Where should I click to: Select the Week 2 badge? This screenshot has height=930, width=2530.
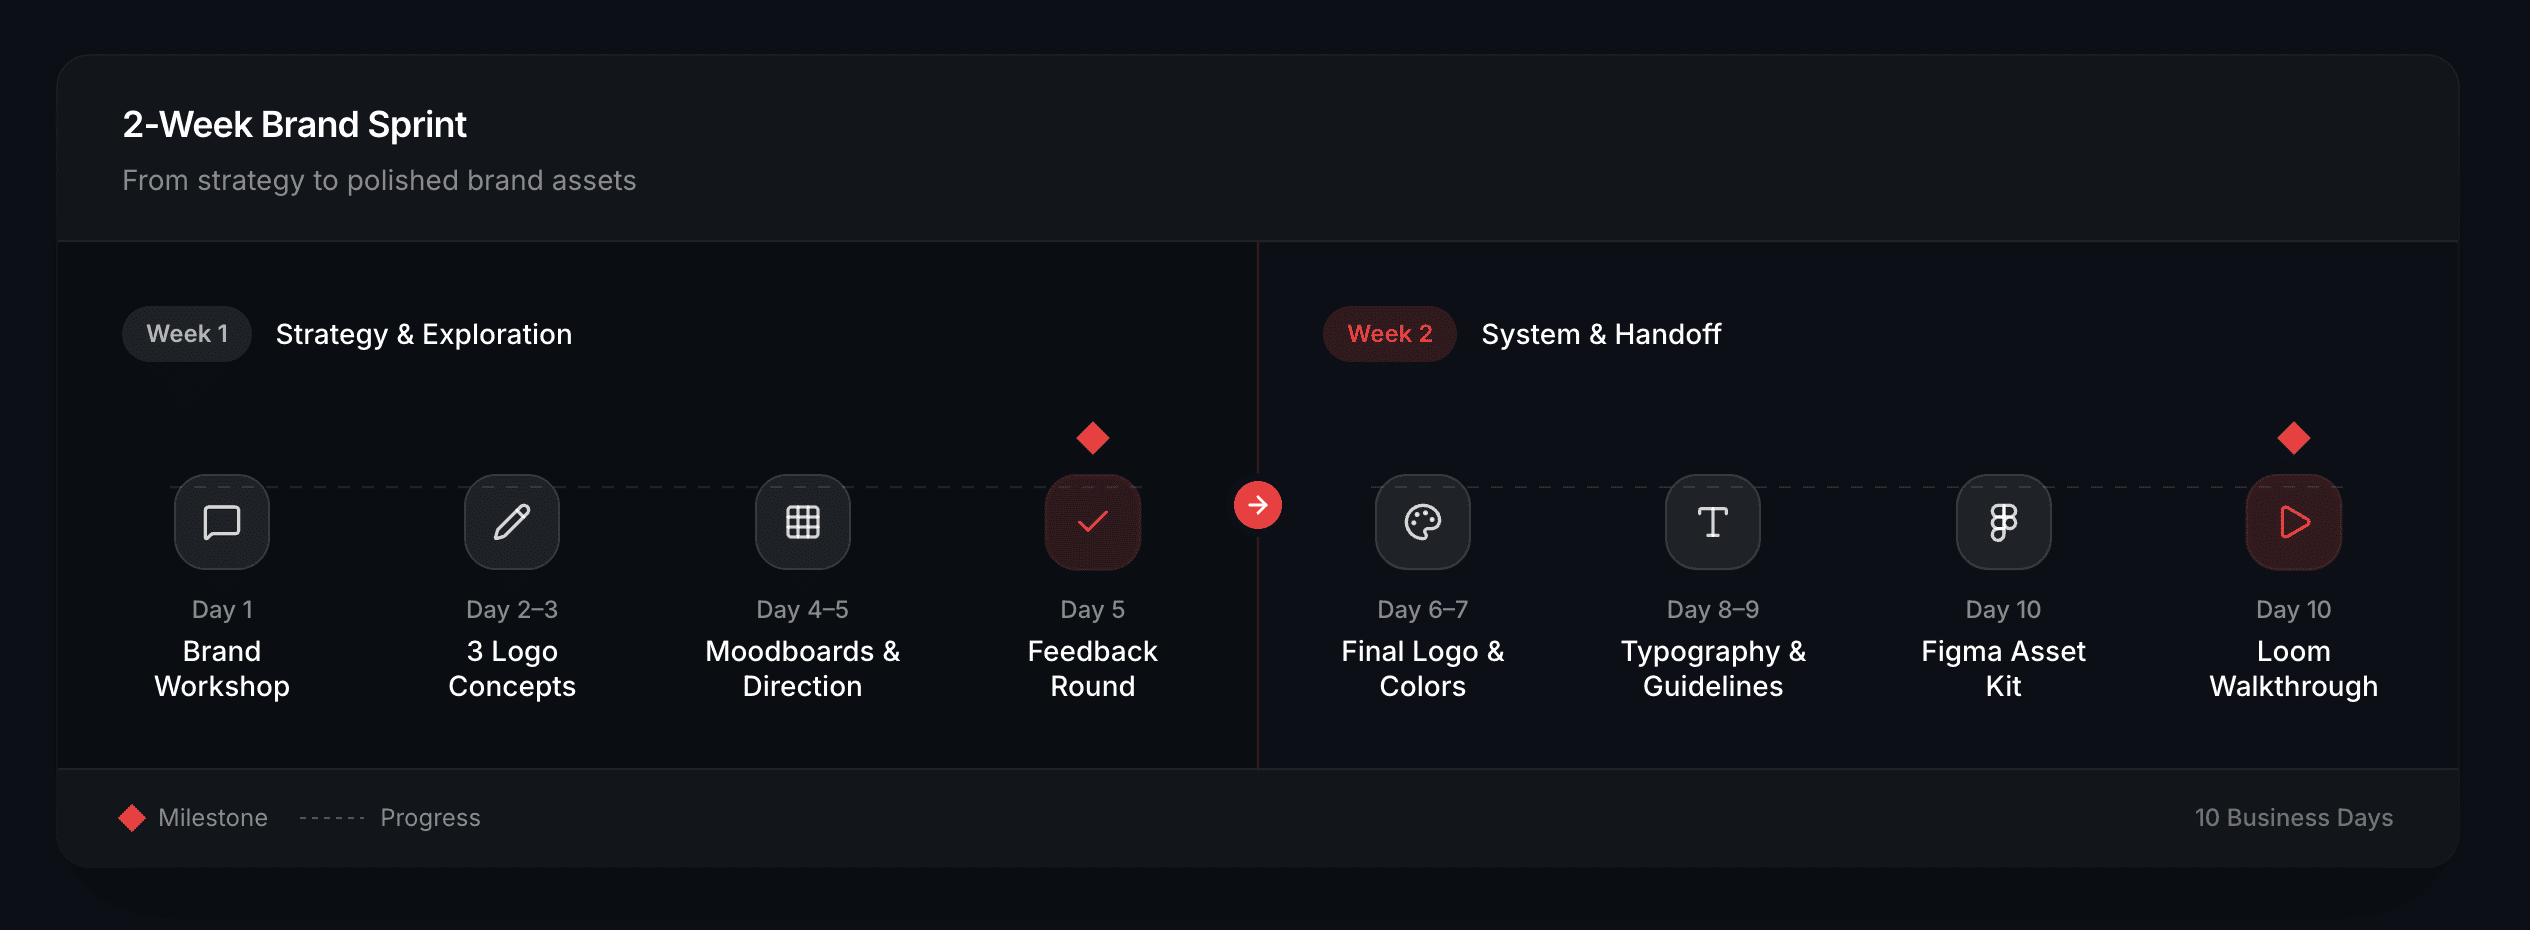pyautogui.click(x=1389, y=334)
